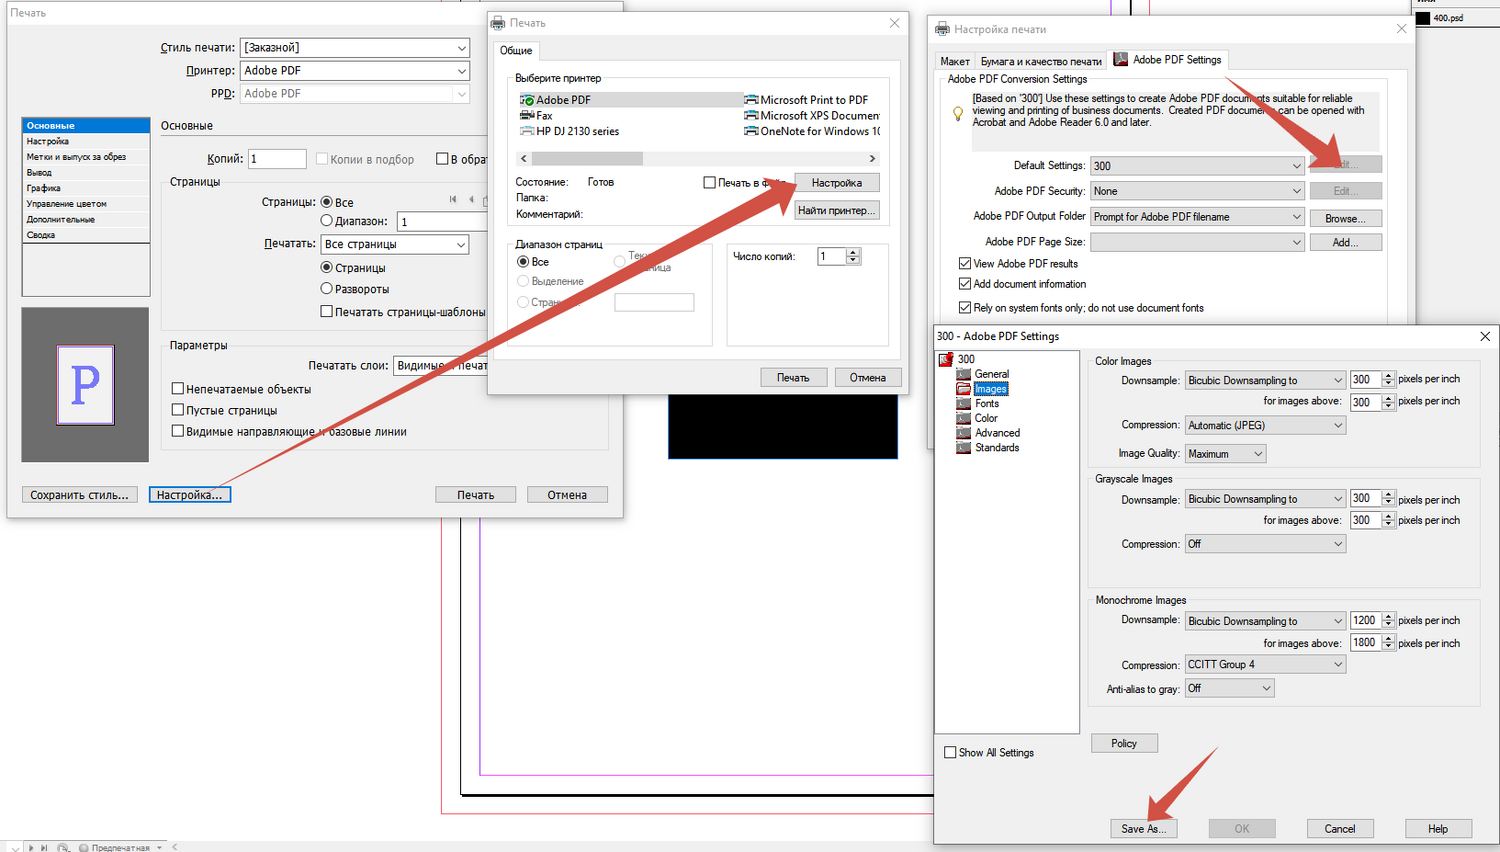Viewport: 1500px width, 852px height.
Task: Select Управление цветом category
Action: click(86, 204)
